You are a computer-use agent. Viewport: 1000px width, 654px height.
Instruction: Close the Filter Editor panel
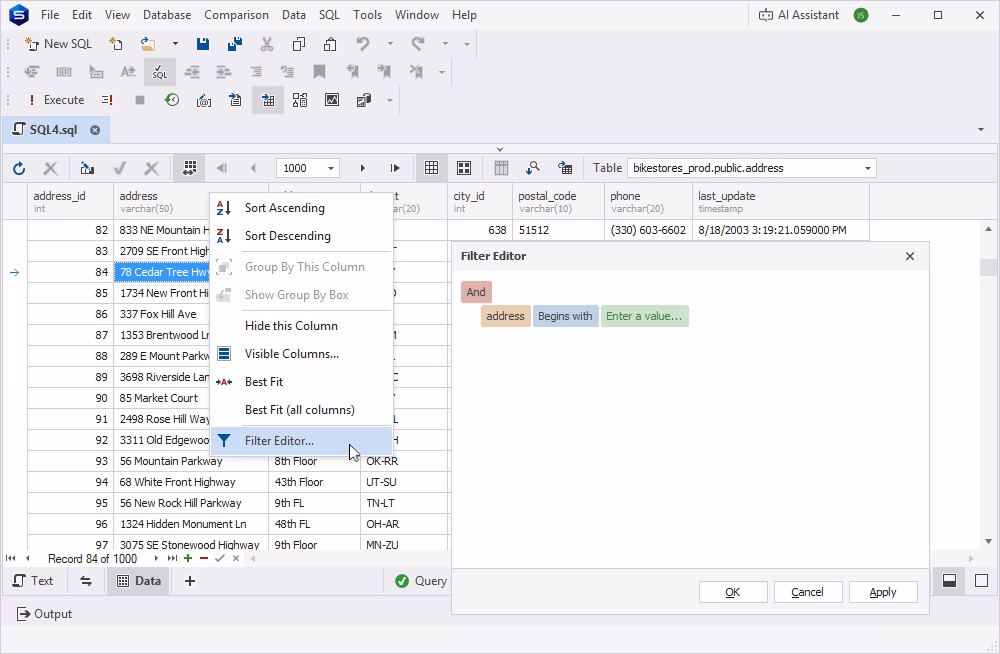[x=910, y=256]
